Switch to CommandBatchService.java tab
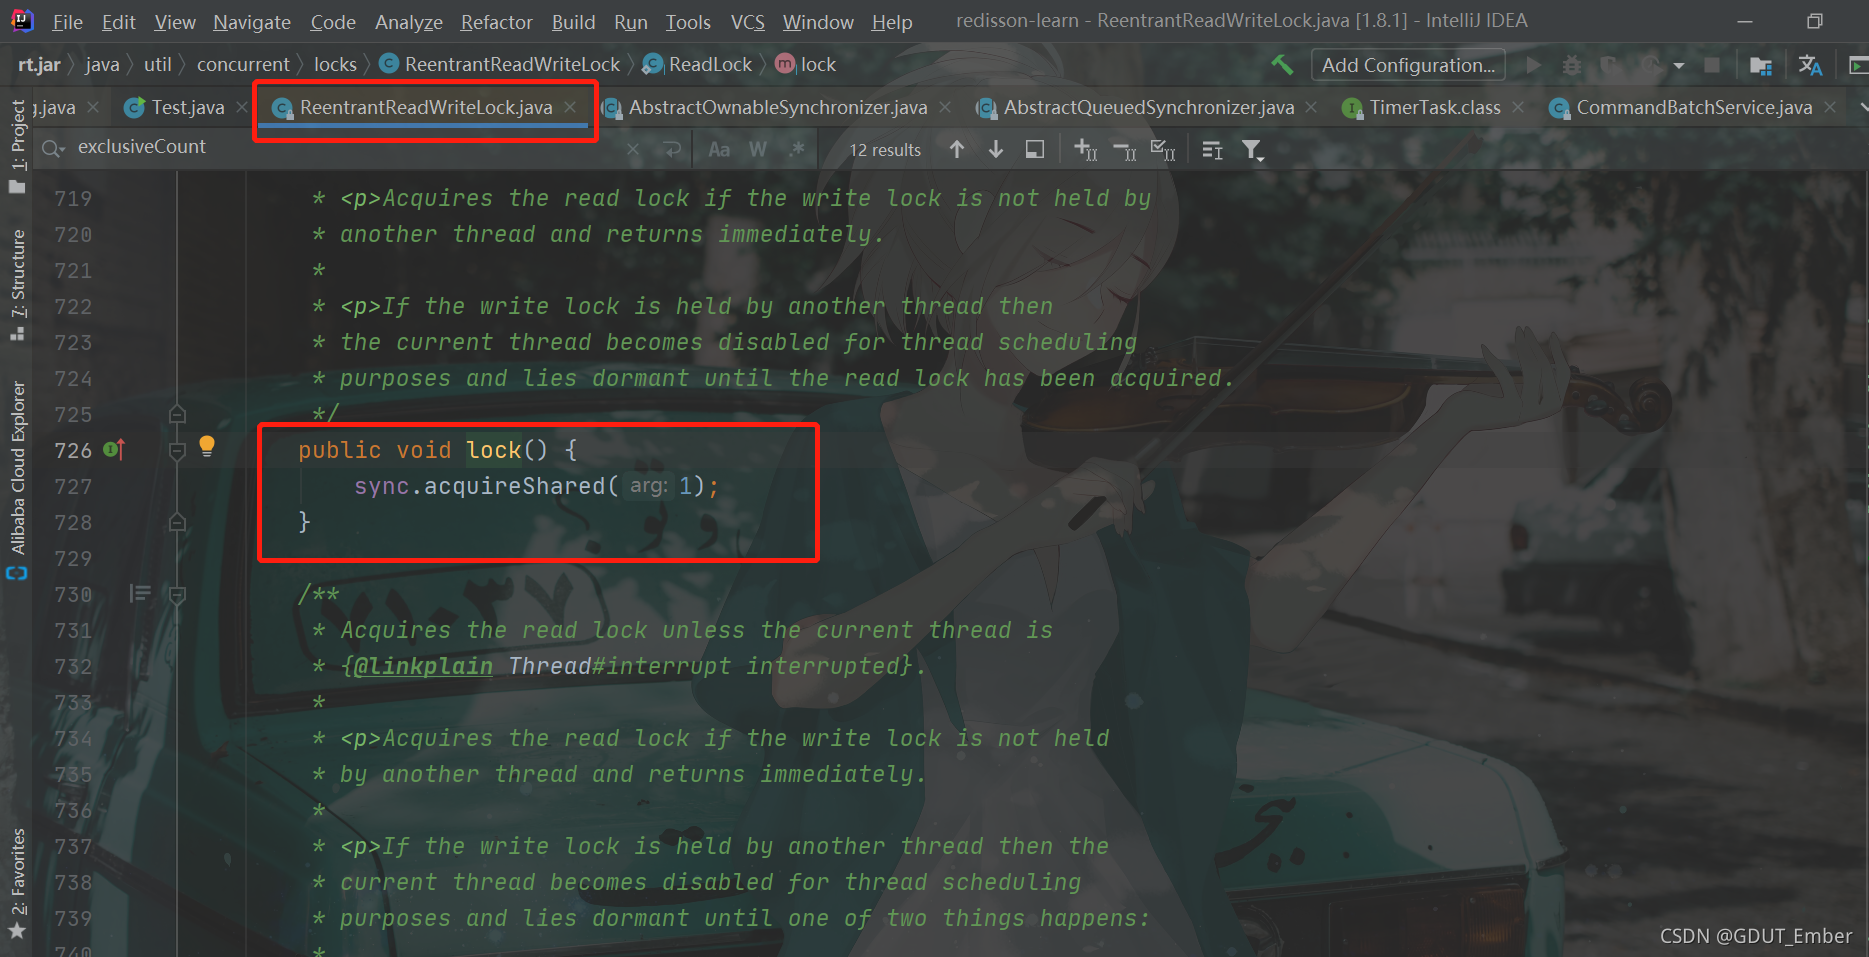Screen dimensions: 1869x957 pyautogui.click(x=1693, y=107)
